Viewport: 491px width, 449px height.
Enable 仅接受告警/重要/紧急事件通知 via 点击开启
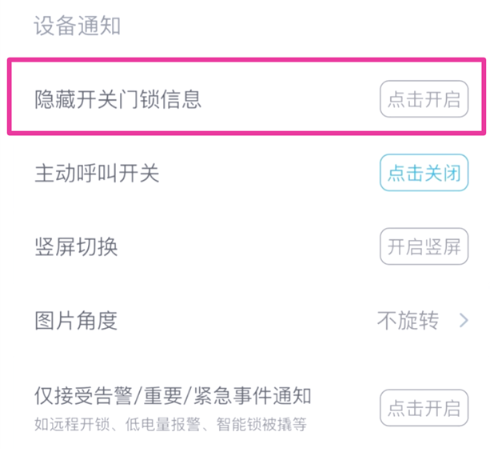(424, 408)
